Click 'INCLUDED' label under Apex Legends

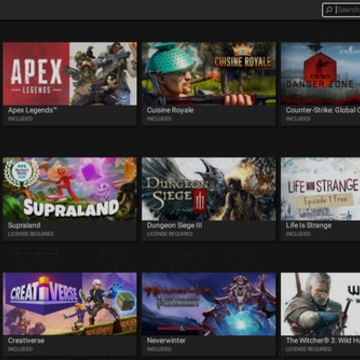[x=20, y=119]
